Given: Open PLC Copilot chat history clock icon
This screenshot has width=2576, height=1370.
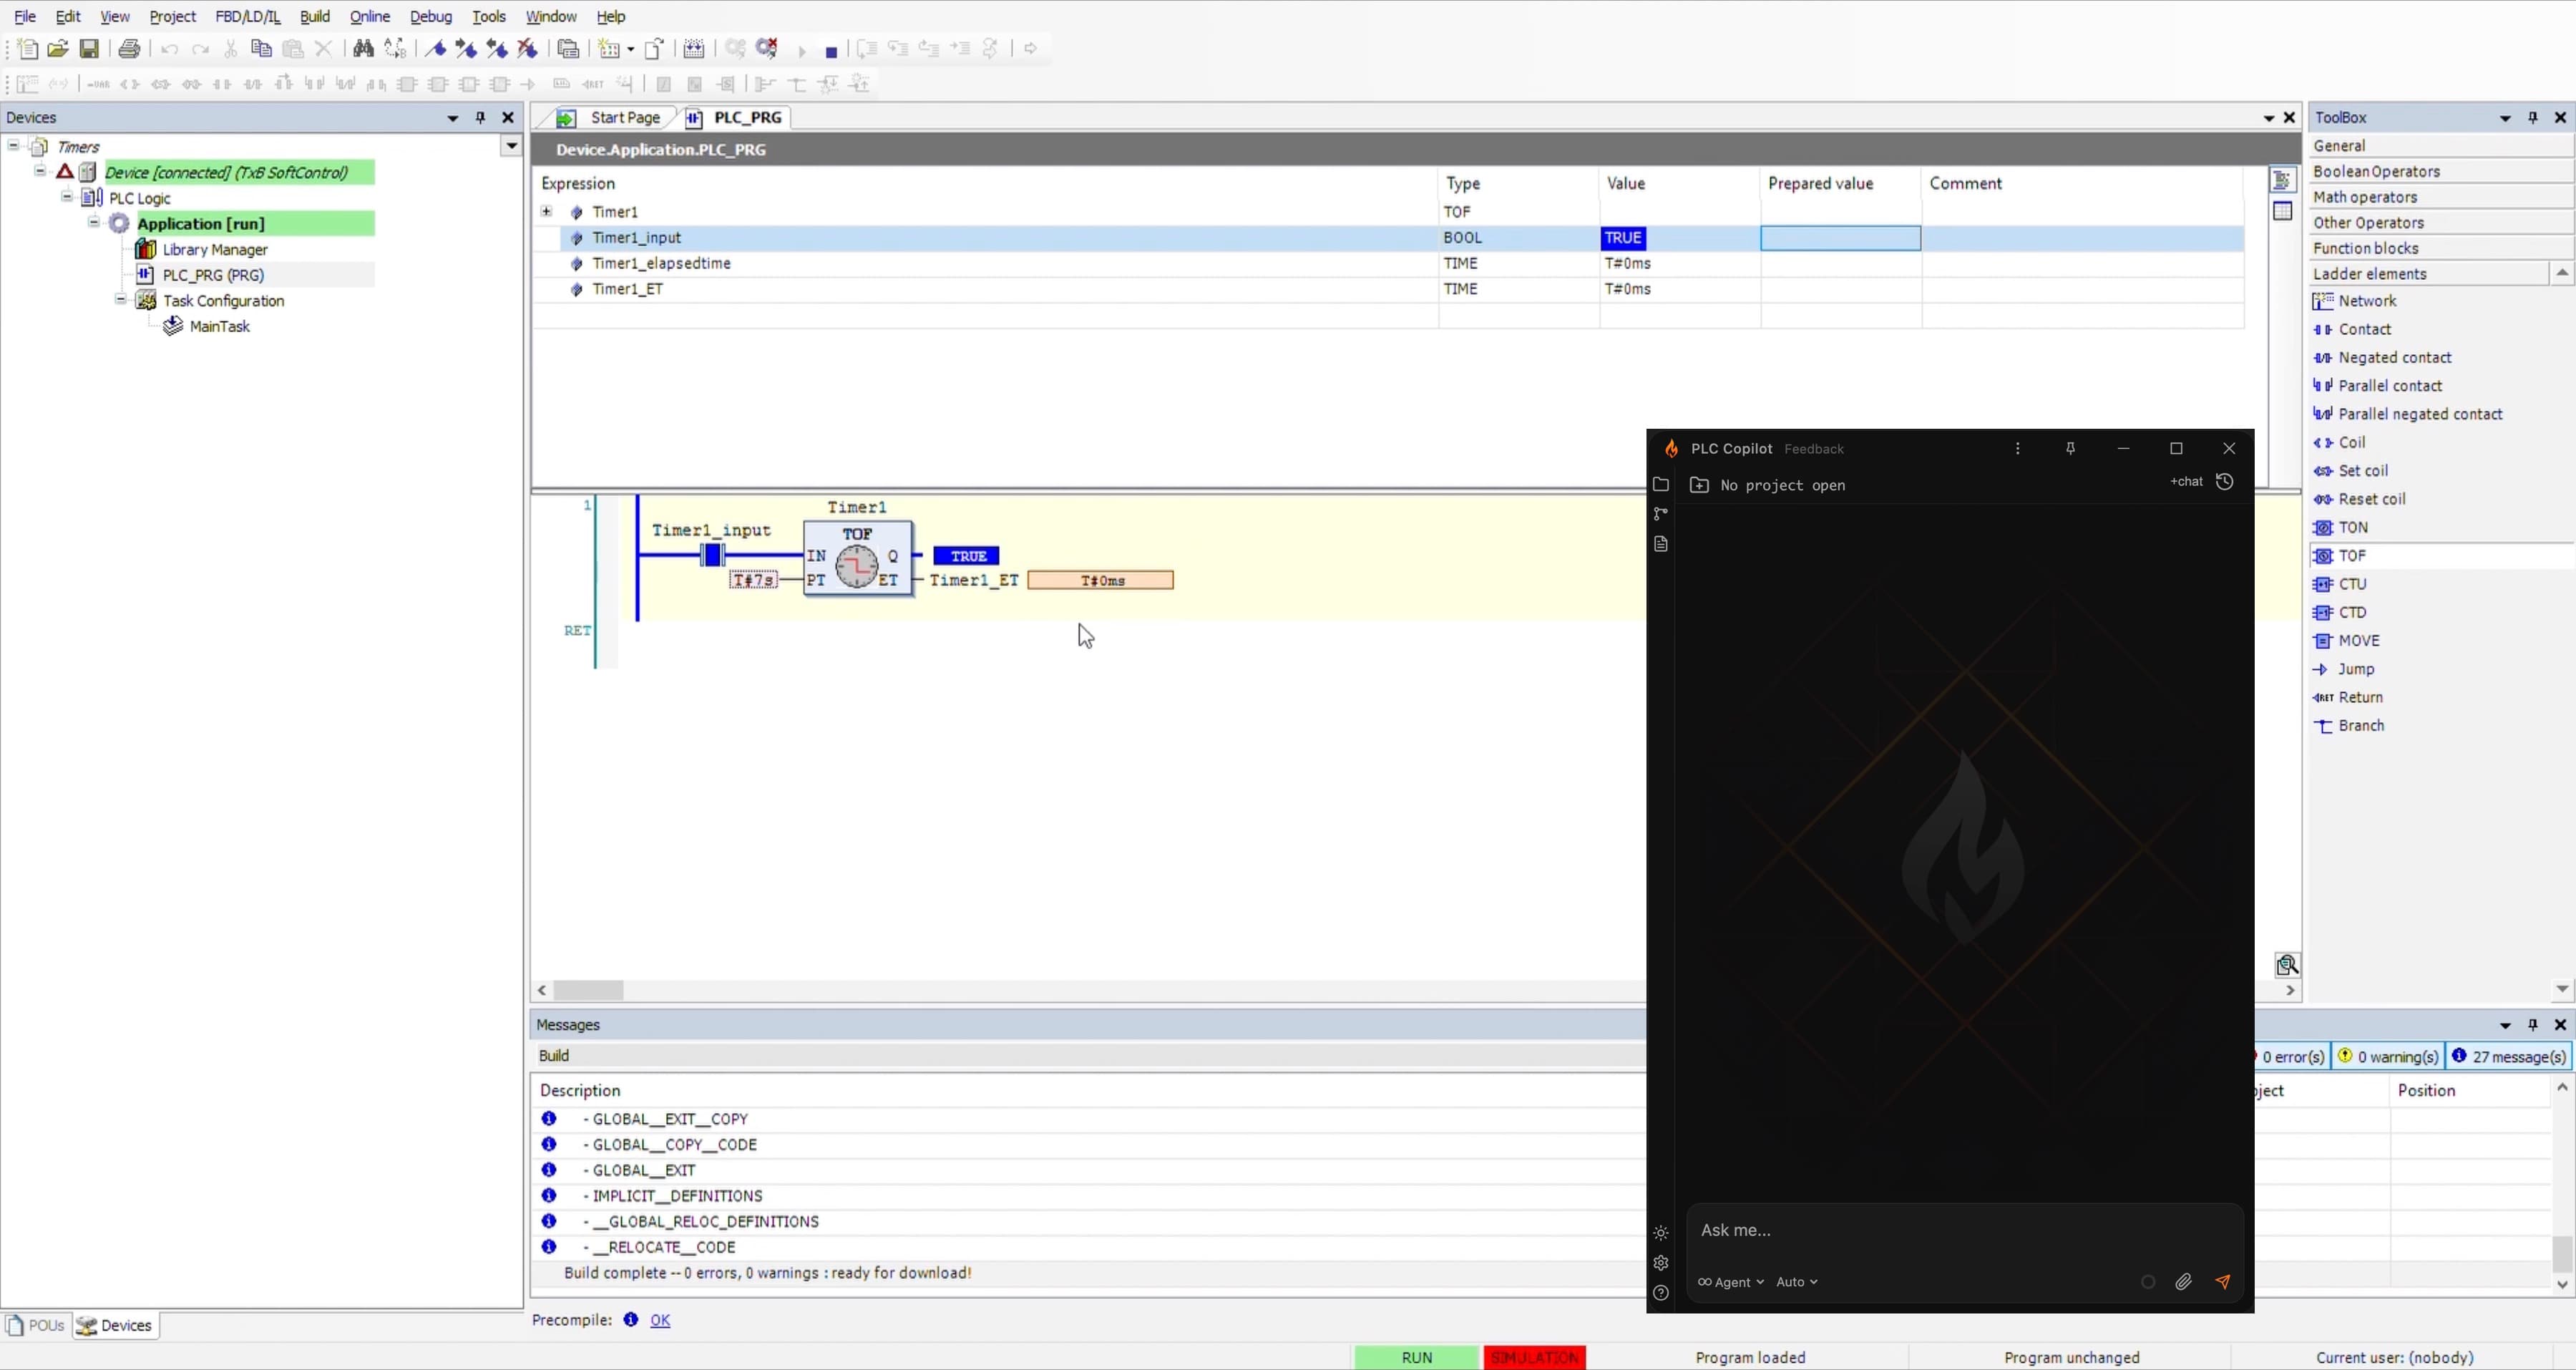Looking at the screenshot, I should click(x=2225, y=482).
